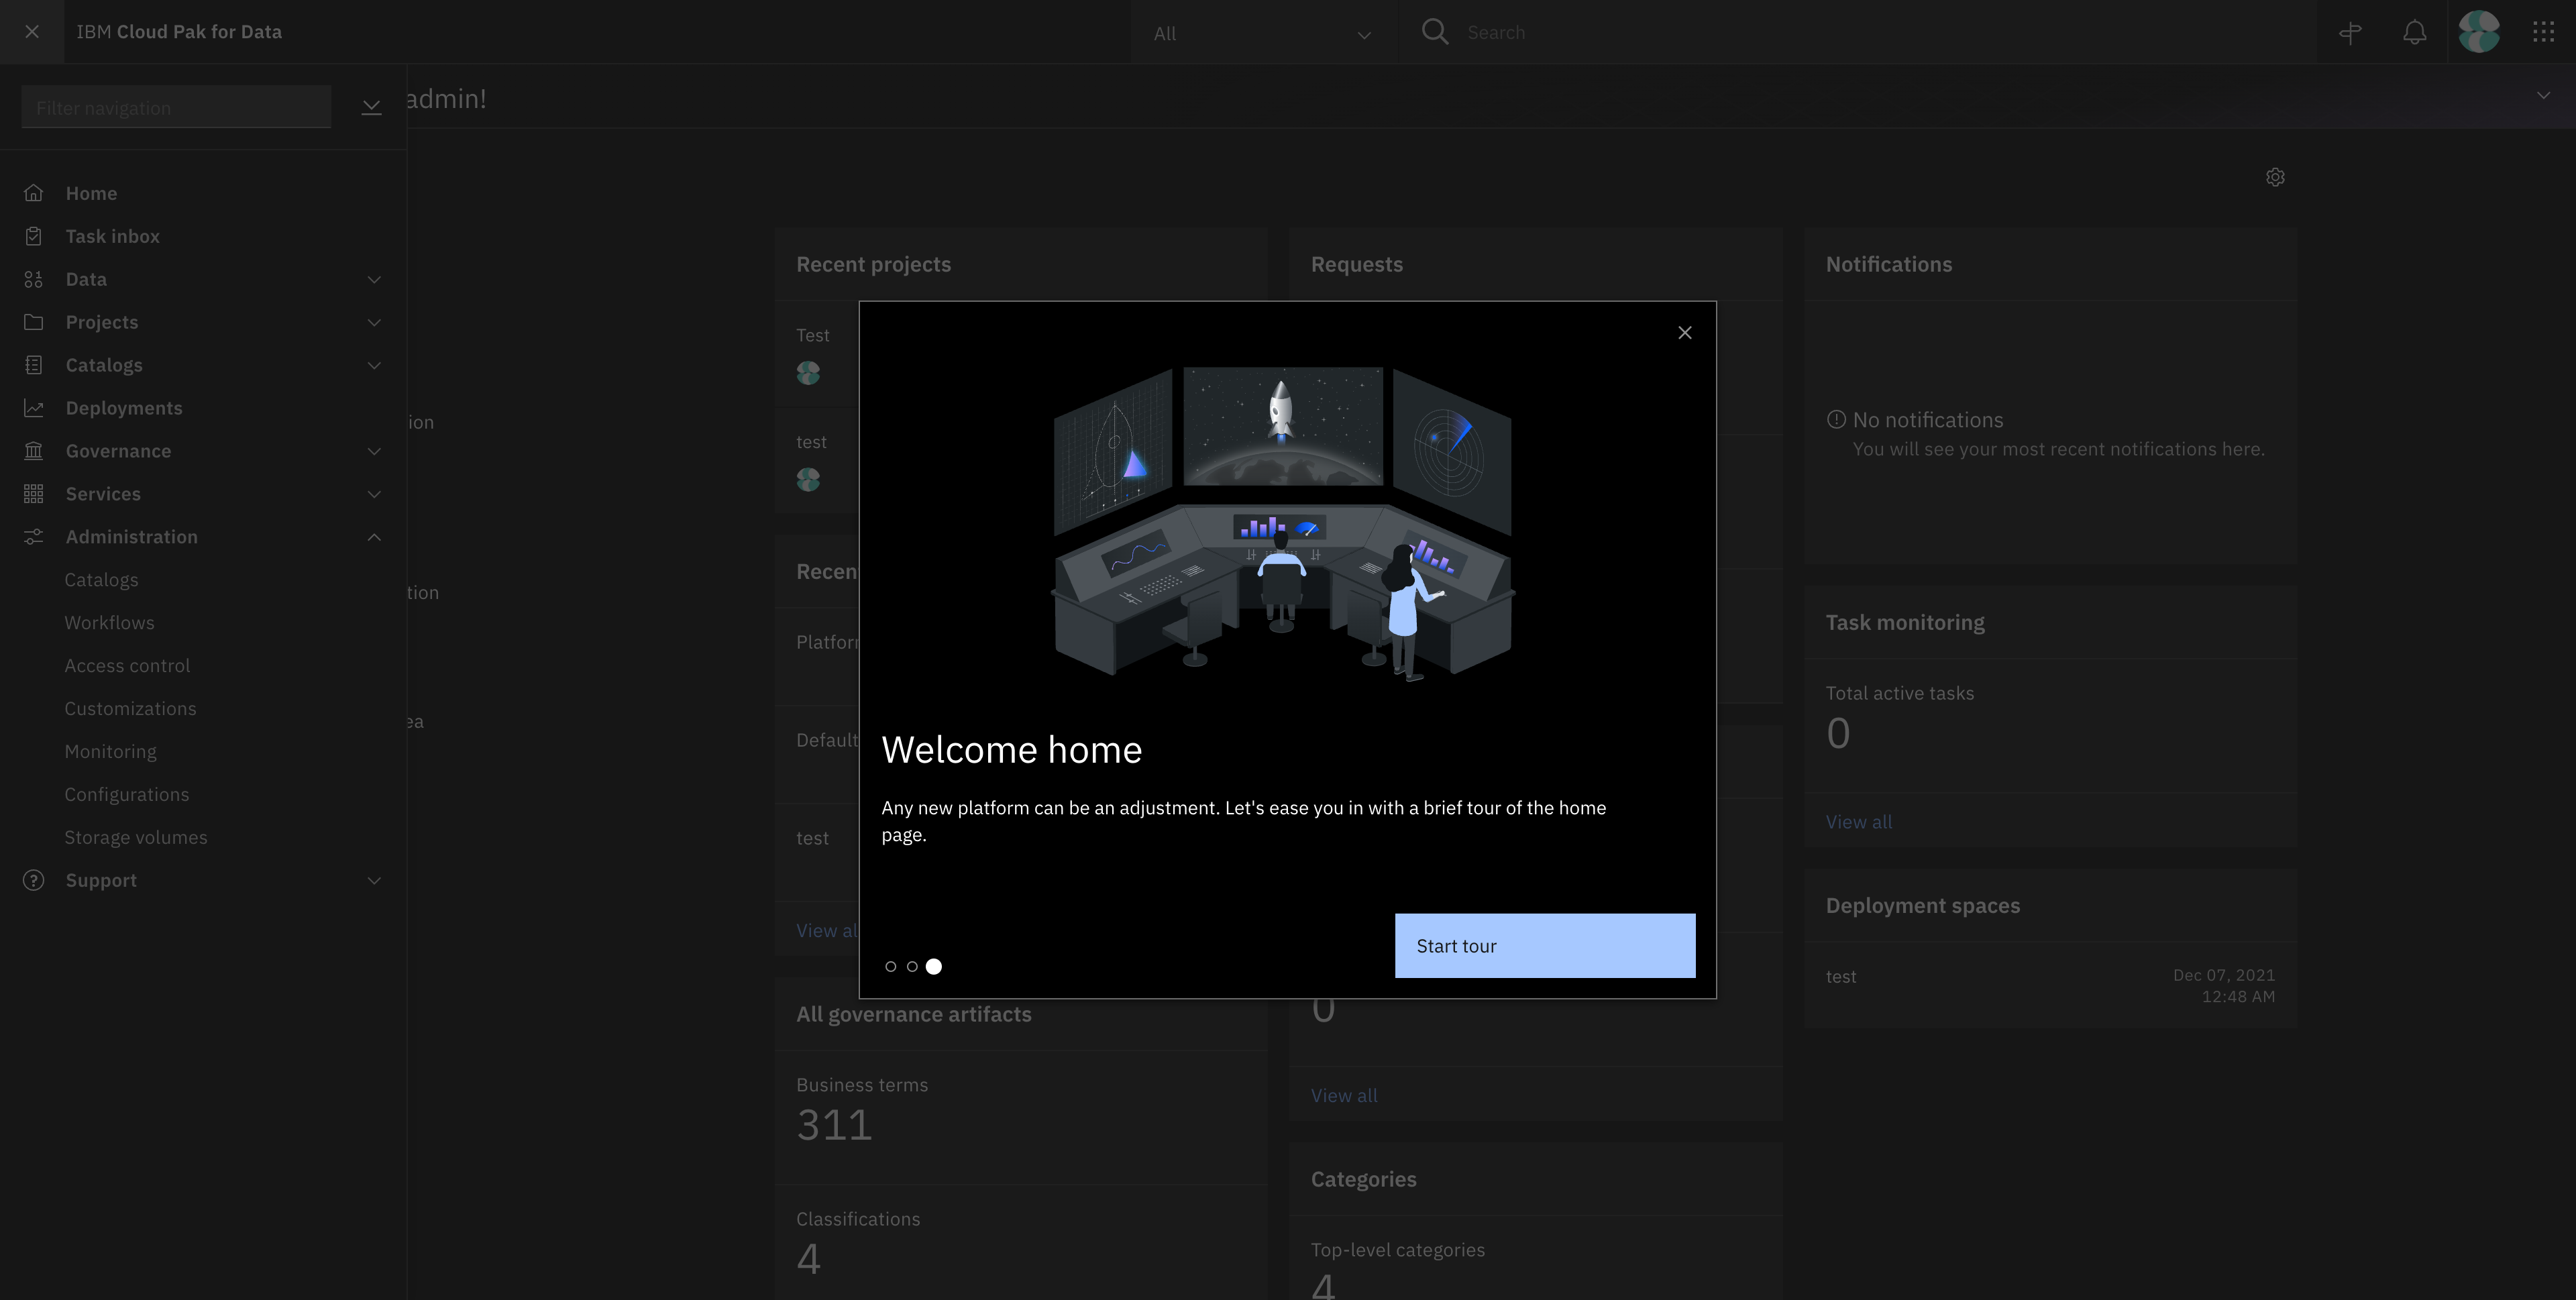
Task: Click View all under Task monitoring
Action: [x=1858, y=822]
